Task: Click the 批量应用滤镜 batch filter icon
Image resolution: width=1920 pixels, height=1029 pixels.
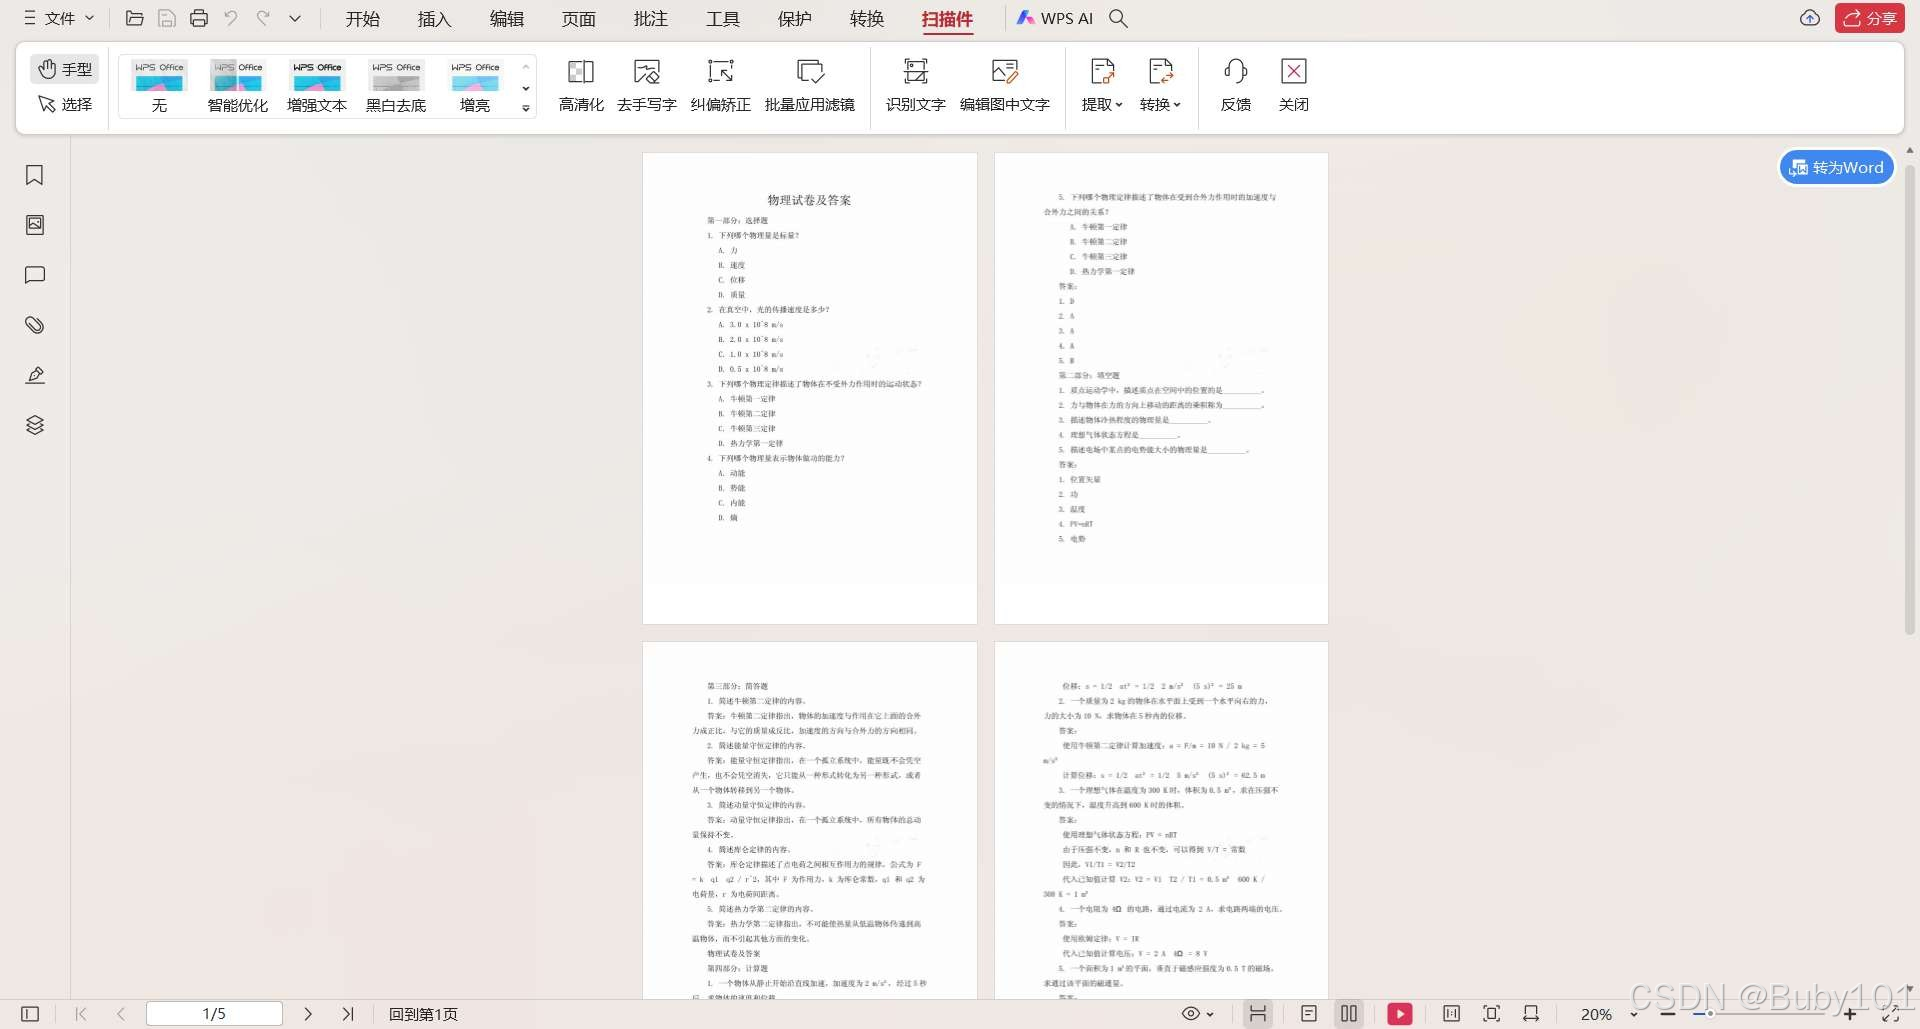Action: tap(810, 85)
